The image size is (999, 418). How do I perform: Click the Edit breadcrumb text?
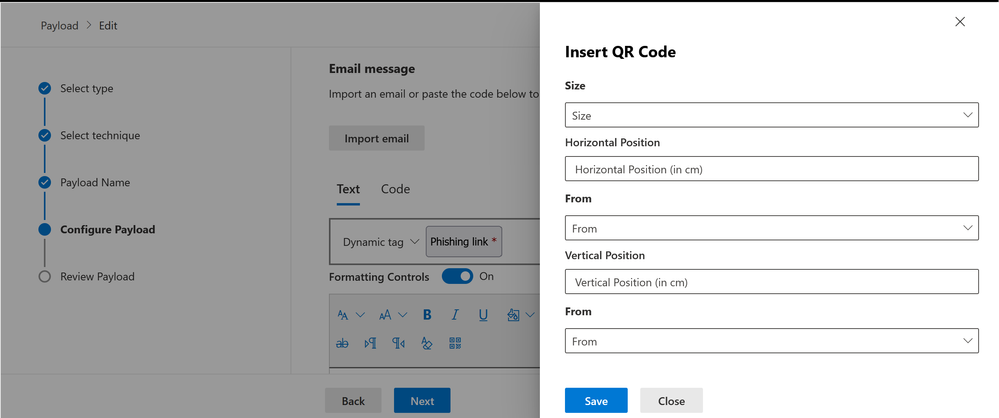(108, 25)
